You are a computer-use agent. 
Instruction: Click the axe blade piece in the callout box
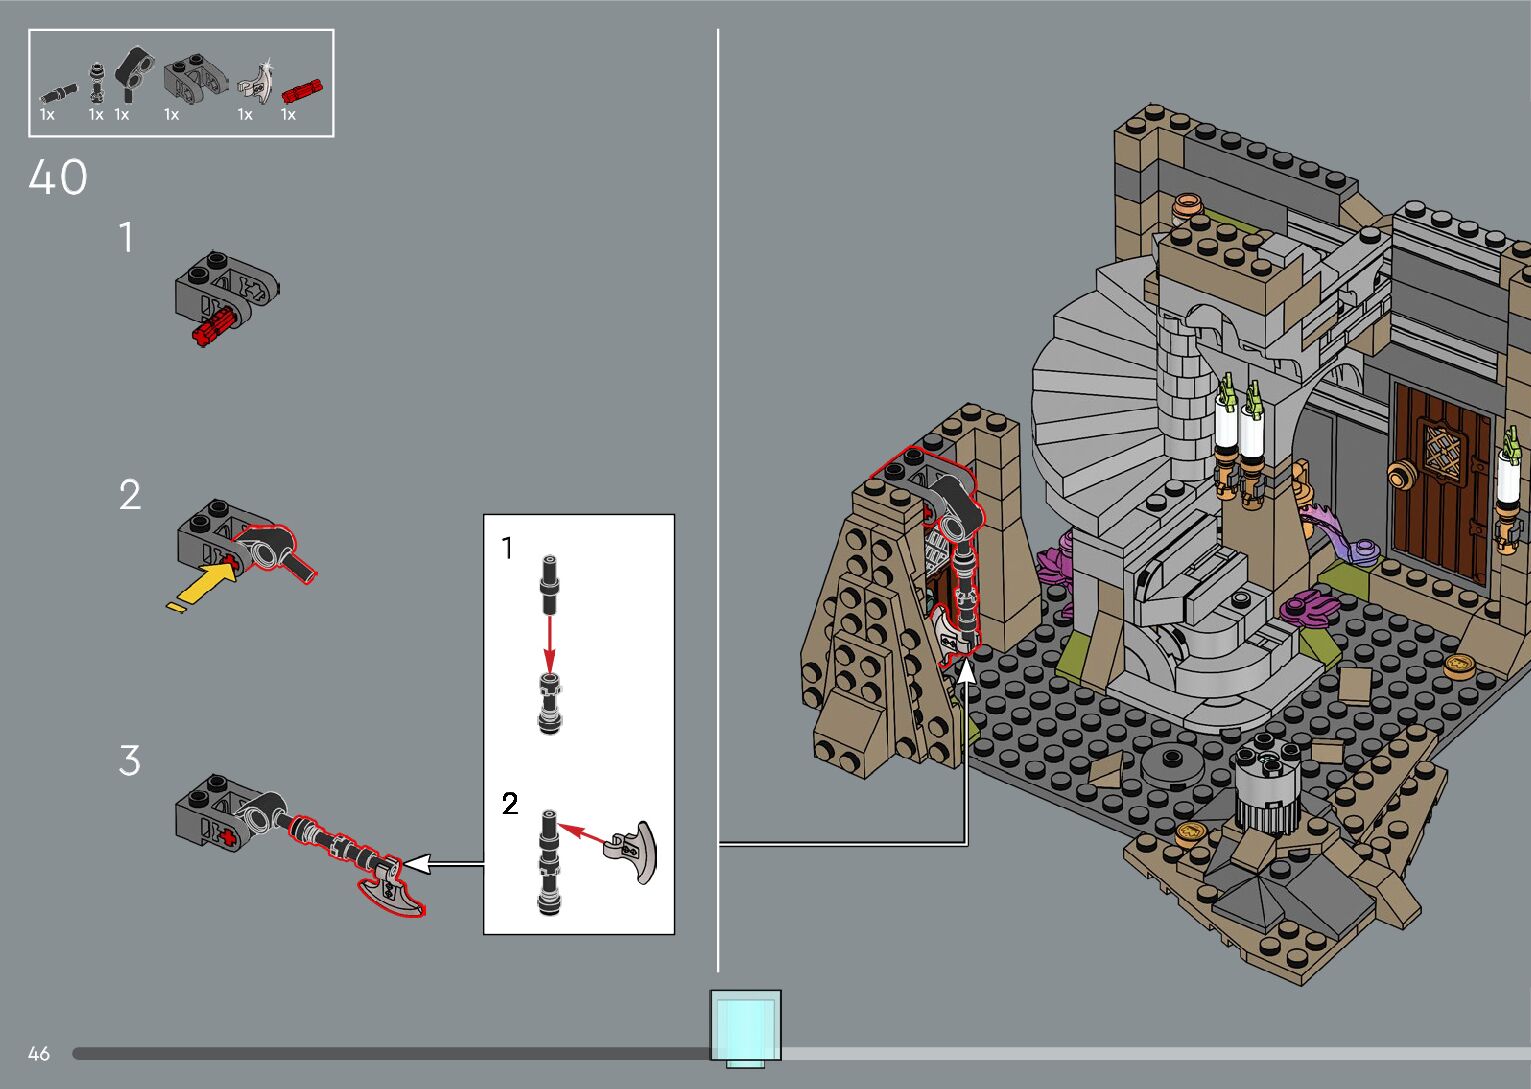click(634, 851)
